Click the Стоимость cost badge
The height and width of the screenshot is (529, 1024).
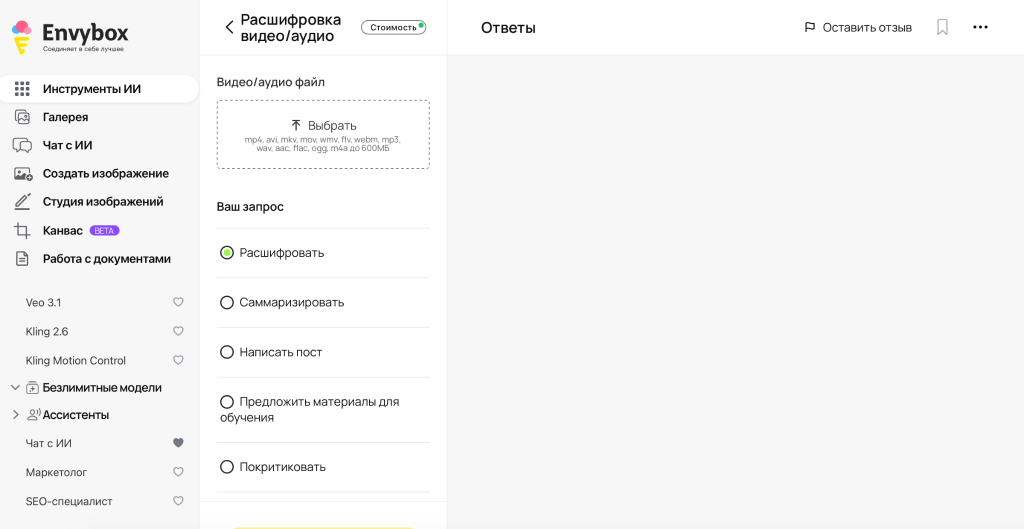pyautogui.click(x=393, y=27)
